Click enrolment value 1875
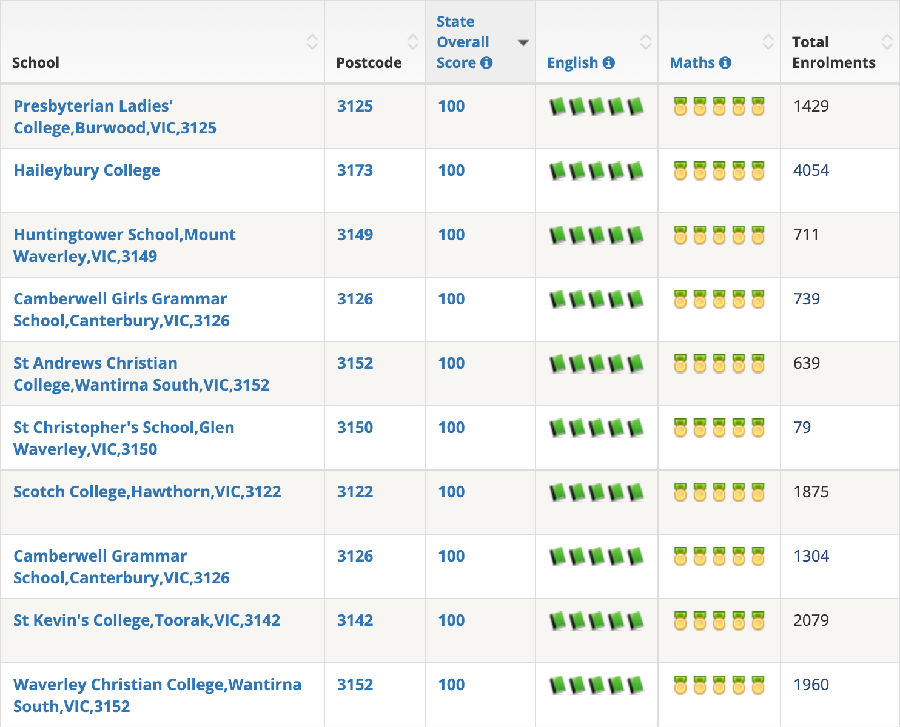This screenshot has height=727, width=900. click(x=810, y=492)
